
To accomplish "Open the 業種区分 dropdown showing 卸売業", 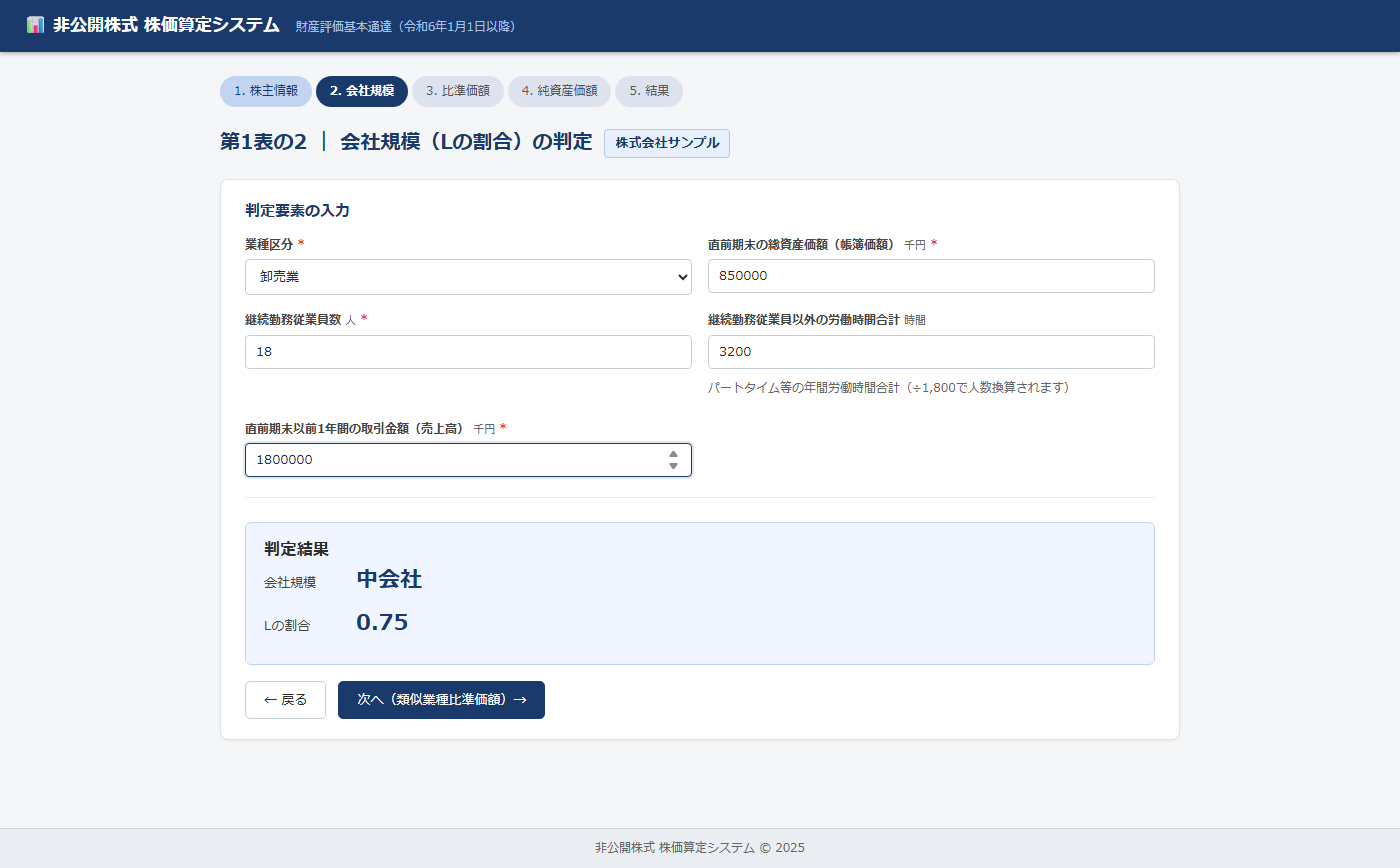I will pyautogui.click(x=468, y=277).
